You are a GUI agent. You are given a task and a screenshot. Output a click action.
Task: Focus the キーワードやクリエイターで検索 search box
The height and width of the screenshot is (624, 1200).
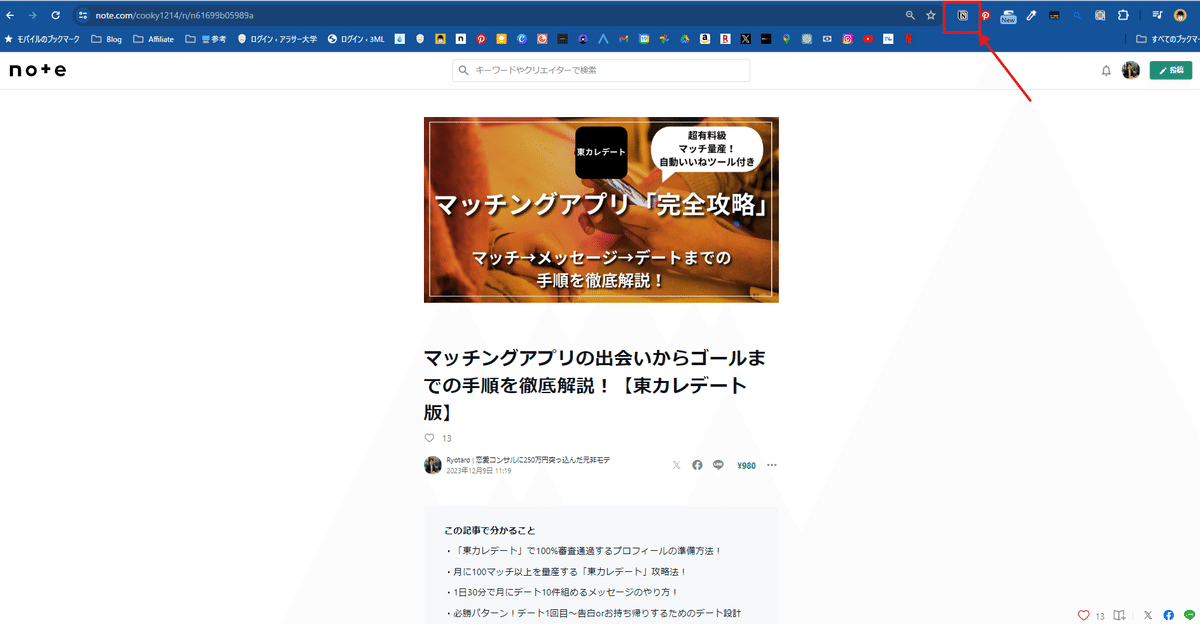point(601,70)
